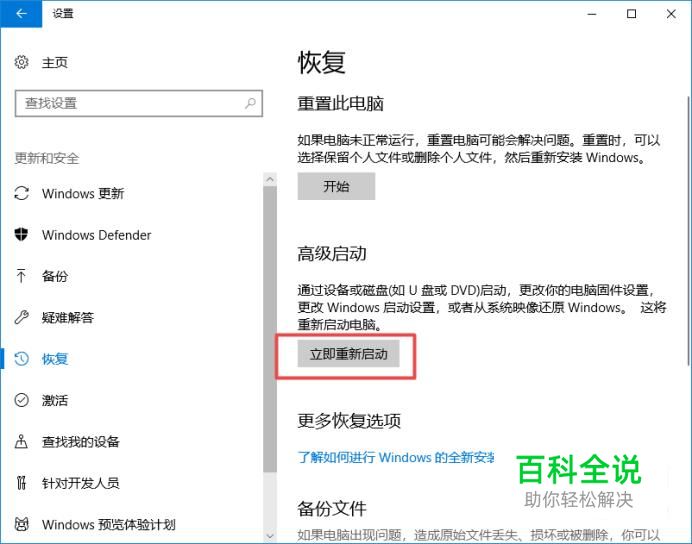The width and height of the screenshot is (692, 544).
Task: Select 恢复 in the sidebar
Action: 54,359
